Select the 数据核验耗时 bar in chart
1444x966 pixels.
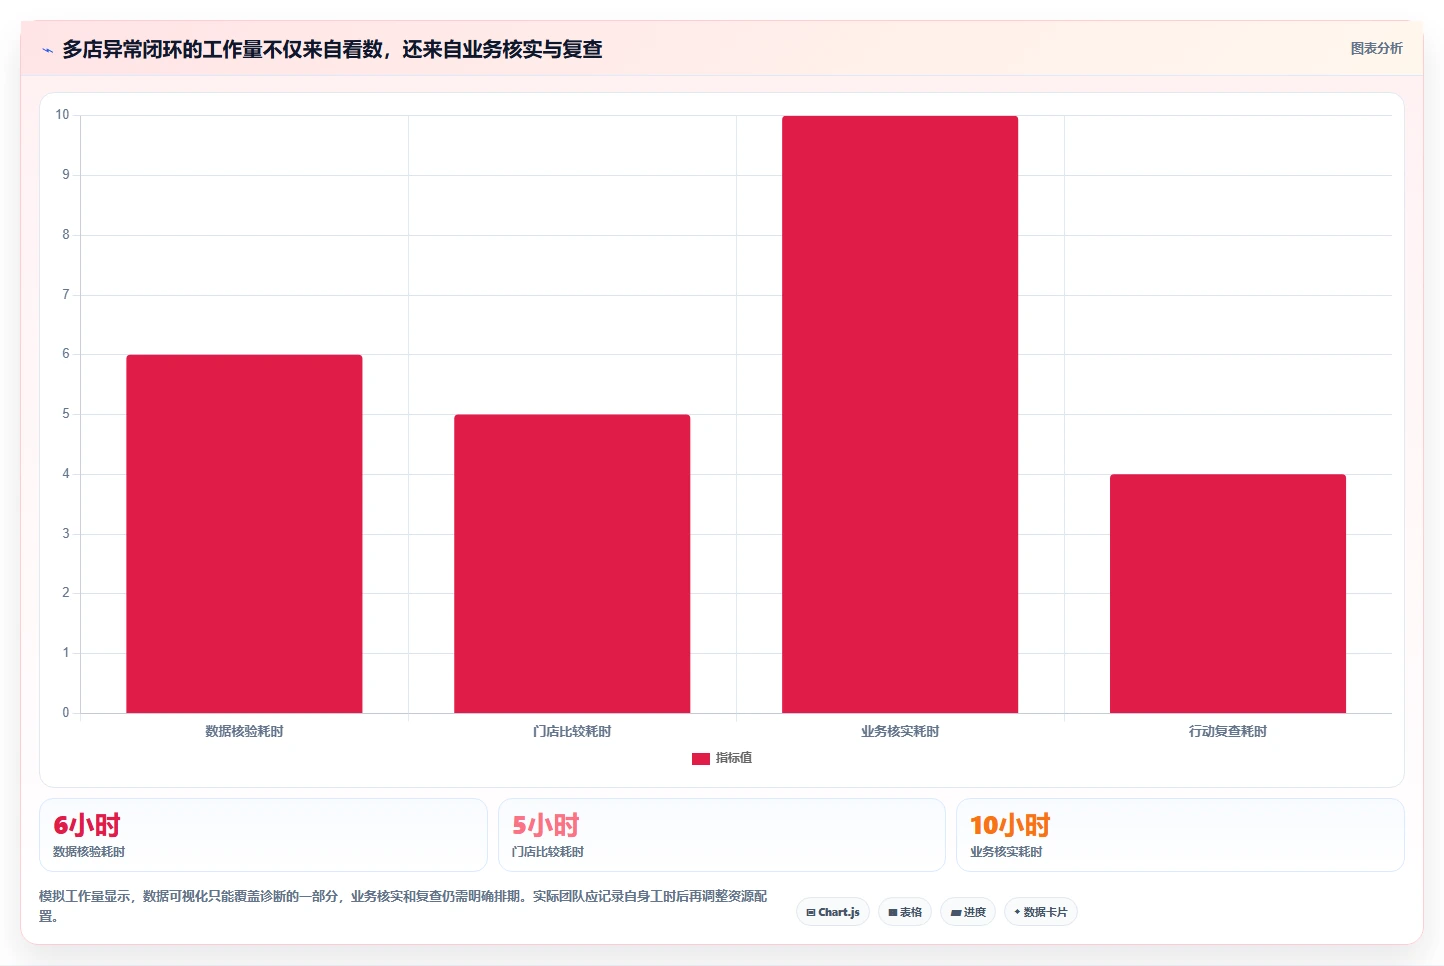click(244, 534)
